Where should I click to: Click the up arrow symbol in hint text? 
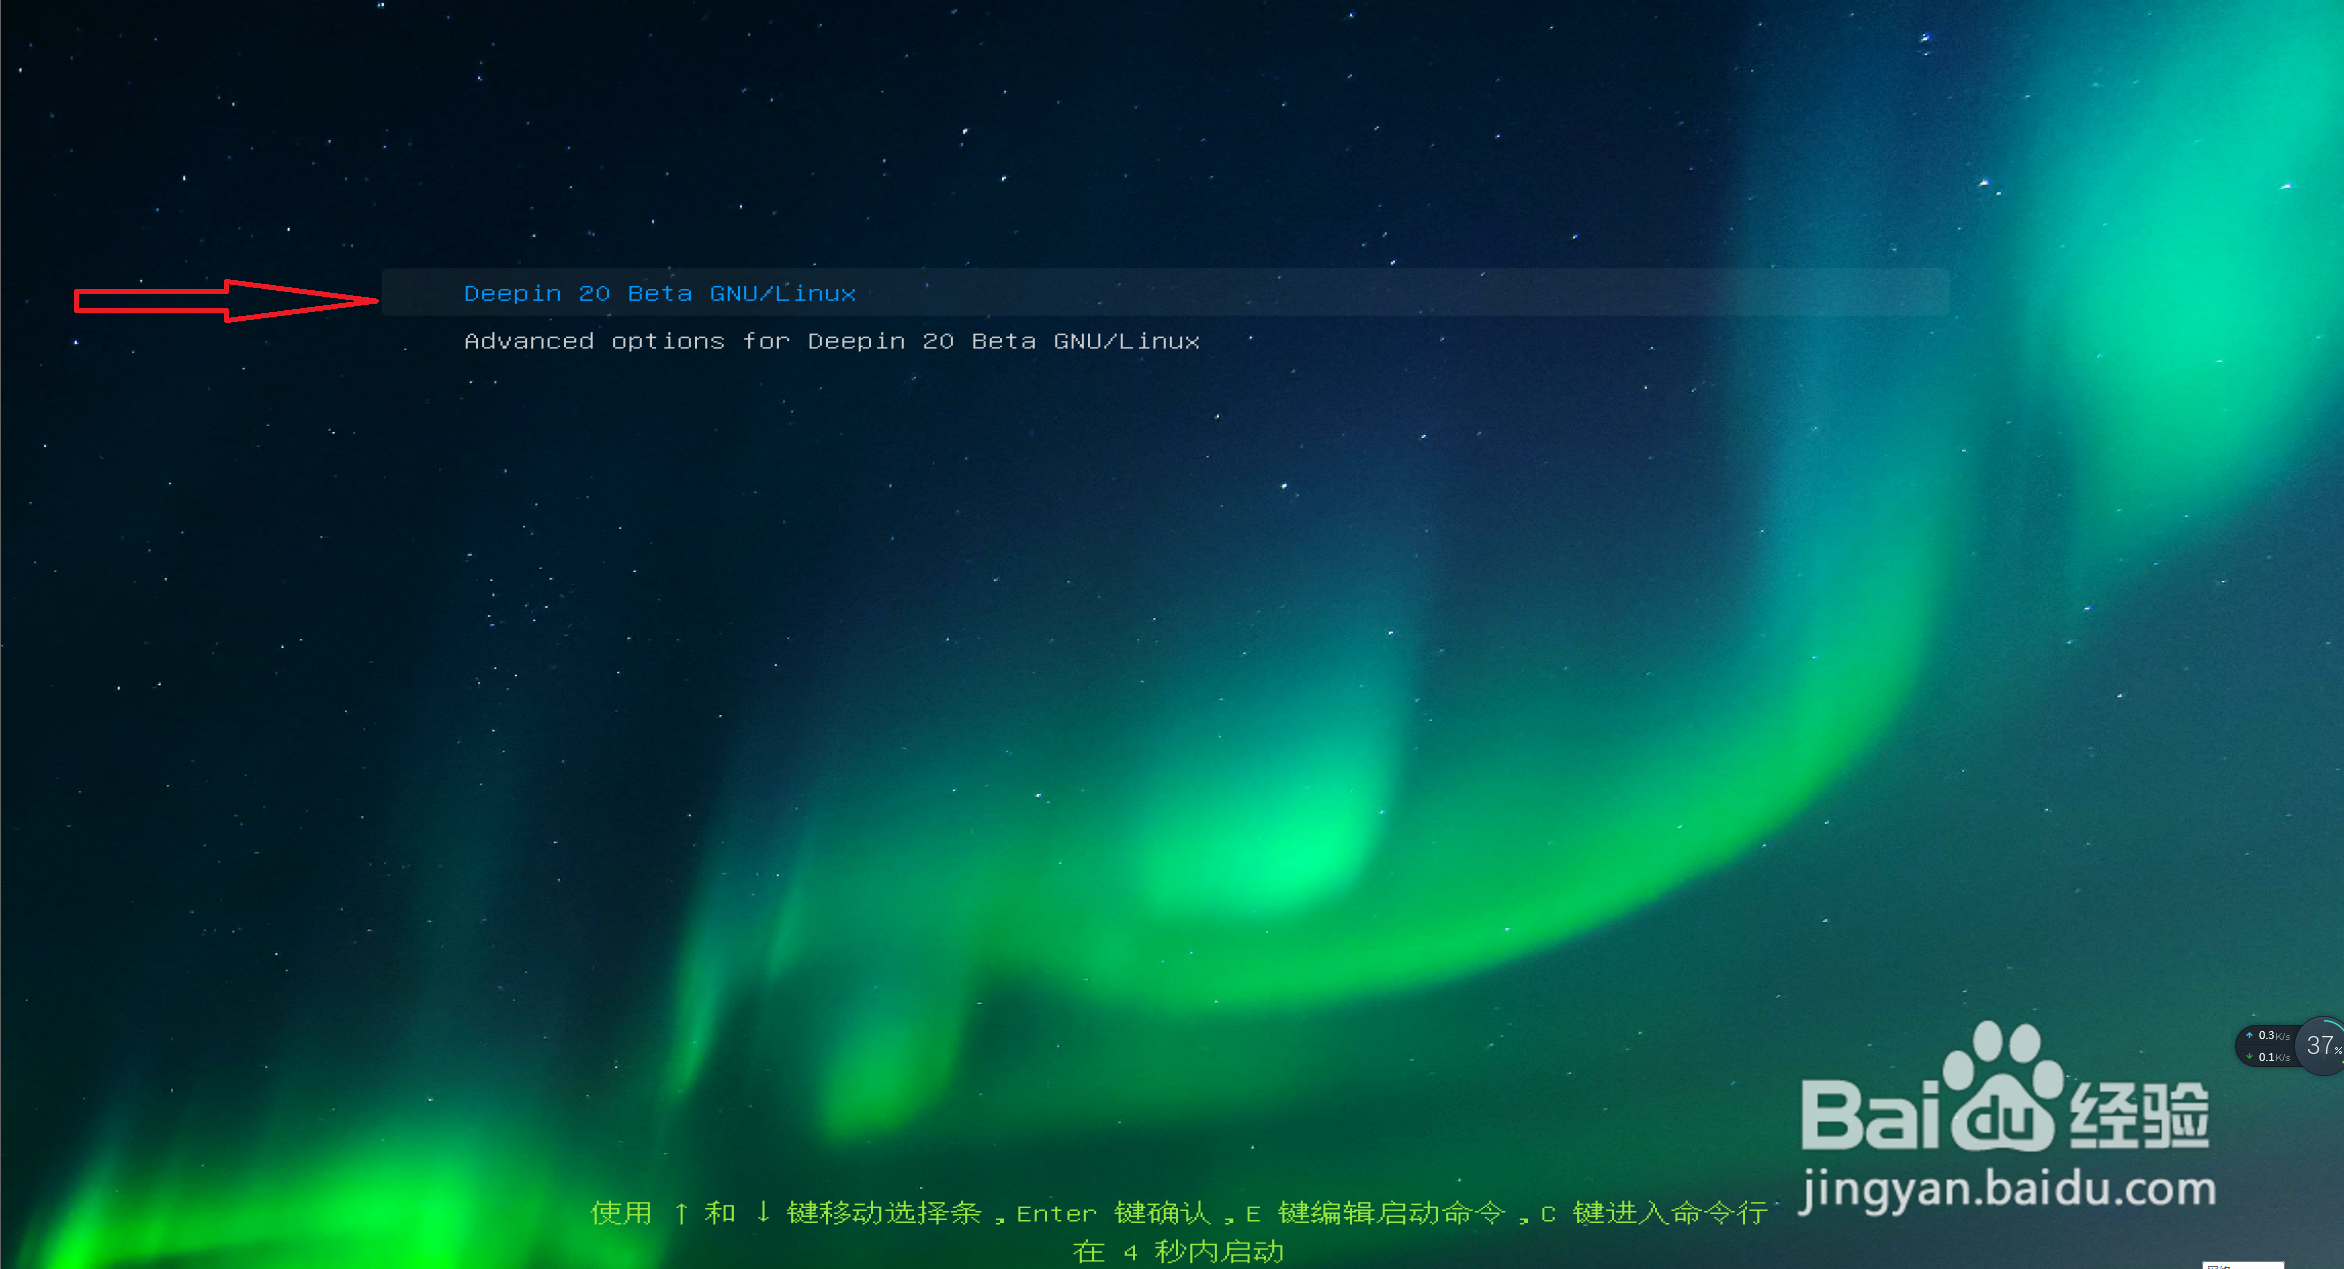tap(681, 1213)
